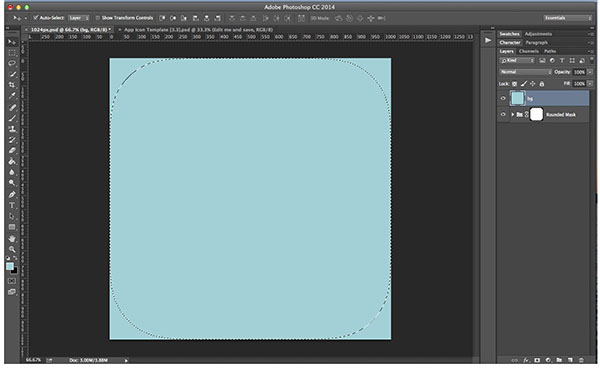The image size is (600, 368).
Task: Click the bg layer thumbnail
Action: [x=517, y=98]
